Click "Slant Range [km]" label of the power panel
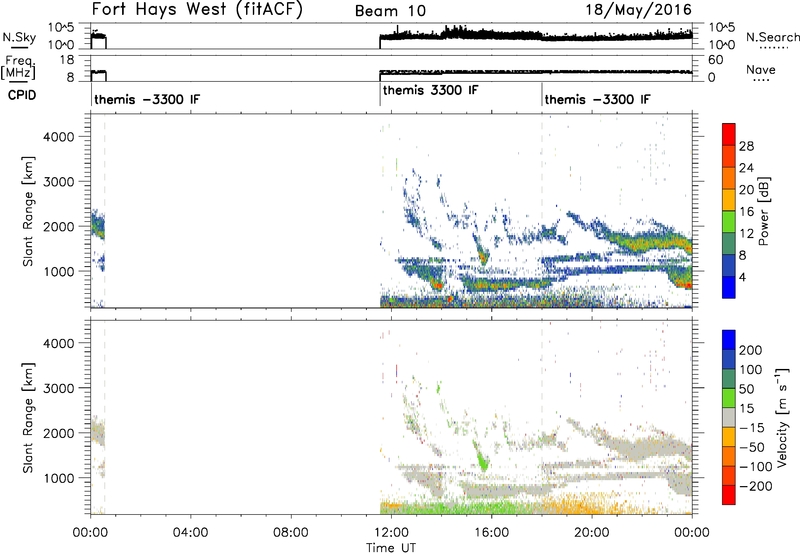 pos(28,211)
